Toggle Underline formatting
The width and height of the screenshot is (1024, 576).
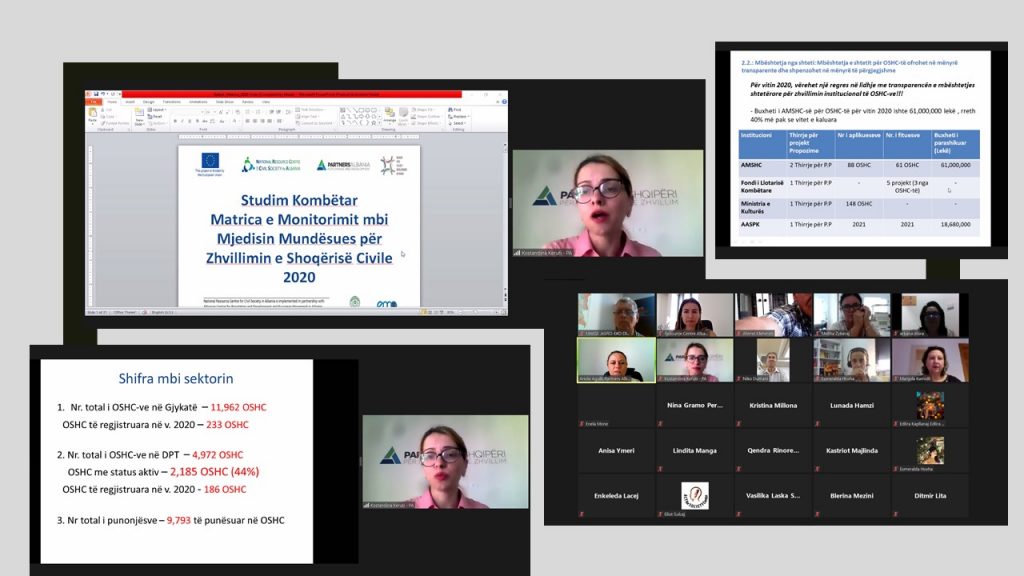(x=189, y=121)
